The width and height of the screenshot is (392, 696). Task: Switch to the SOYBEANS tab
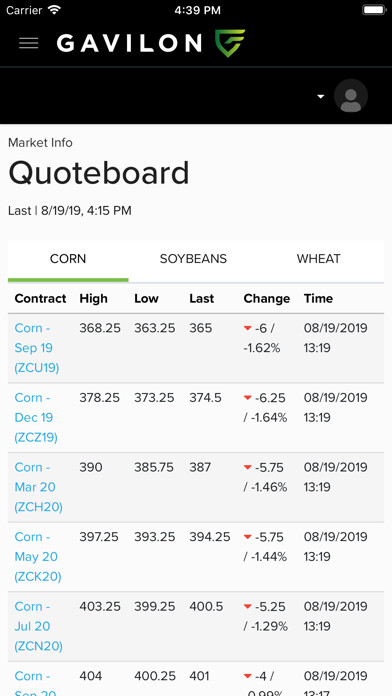[x=193, y=259]
